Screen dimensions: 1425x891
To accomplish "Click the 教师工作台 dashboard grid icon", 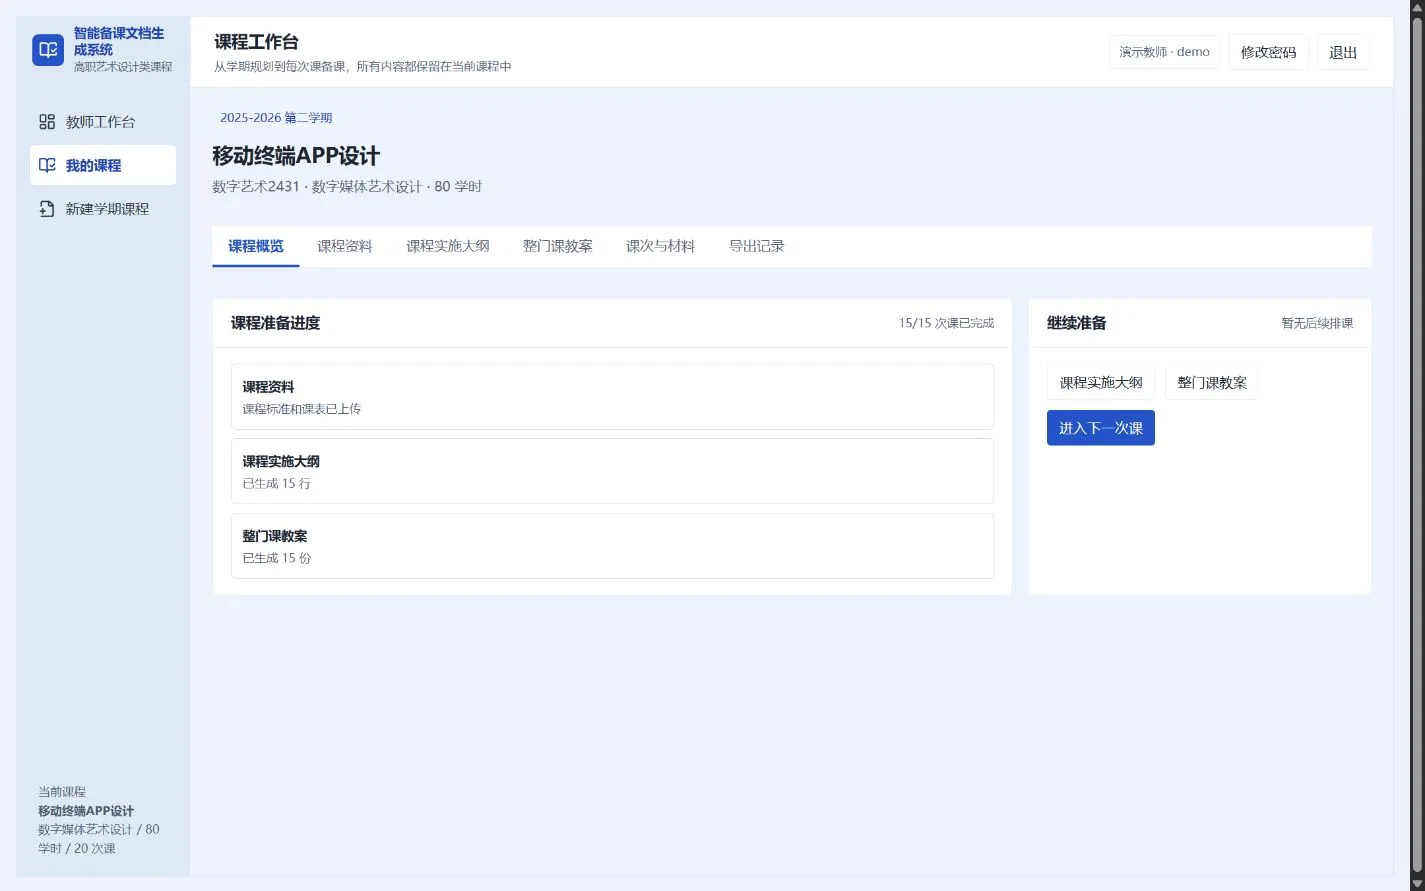I will click(47, 122).
